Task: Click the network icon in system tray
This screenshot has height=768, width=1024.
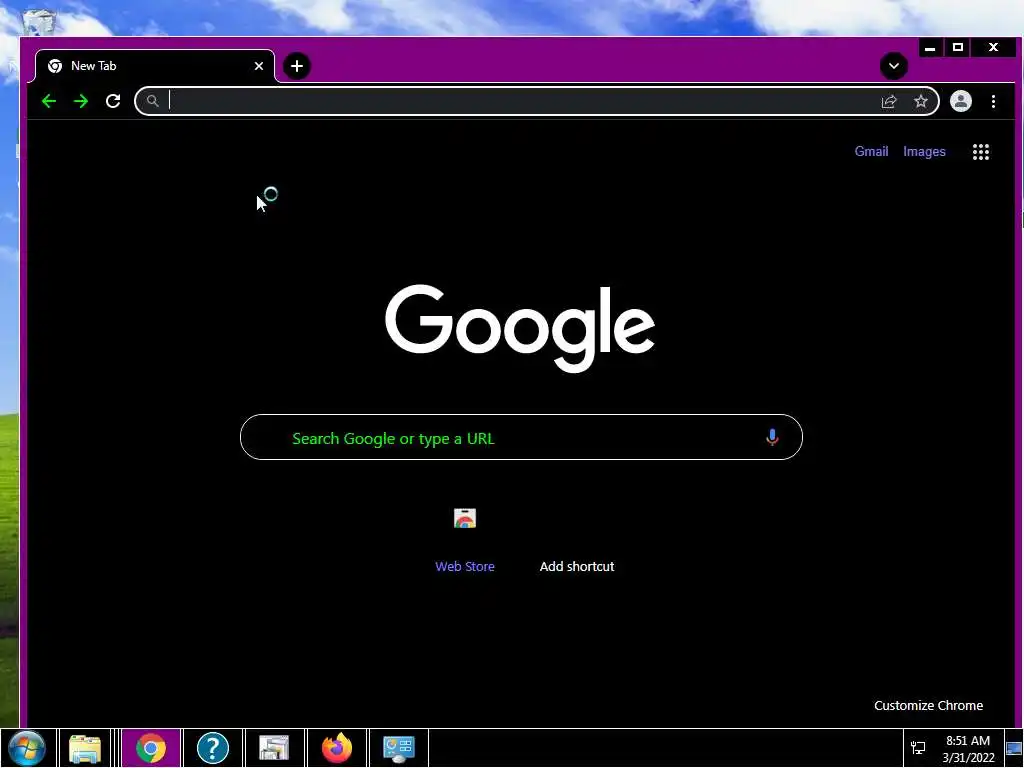Action: pyautogui.click(x=918, y=748)
